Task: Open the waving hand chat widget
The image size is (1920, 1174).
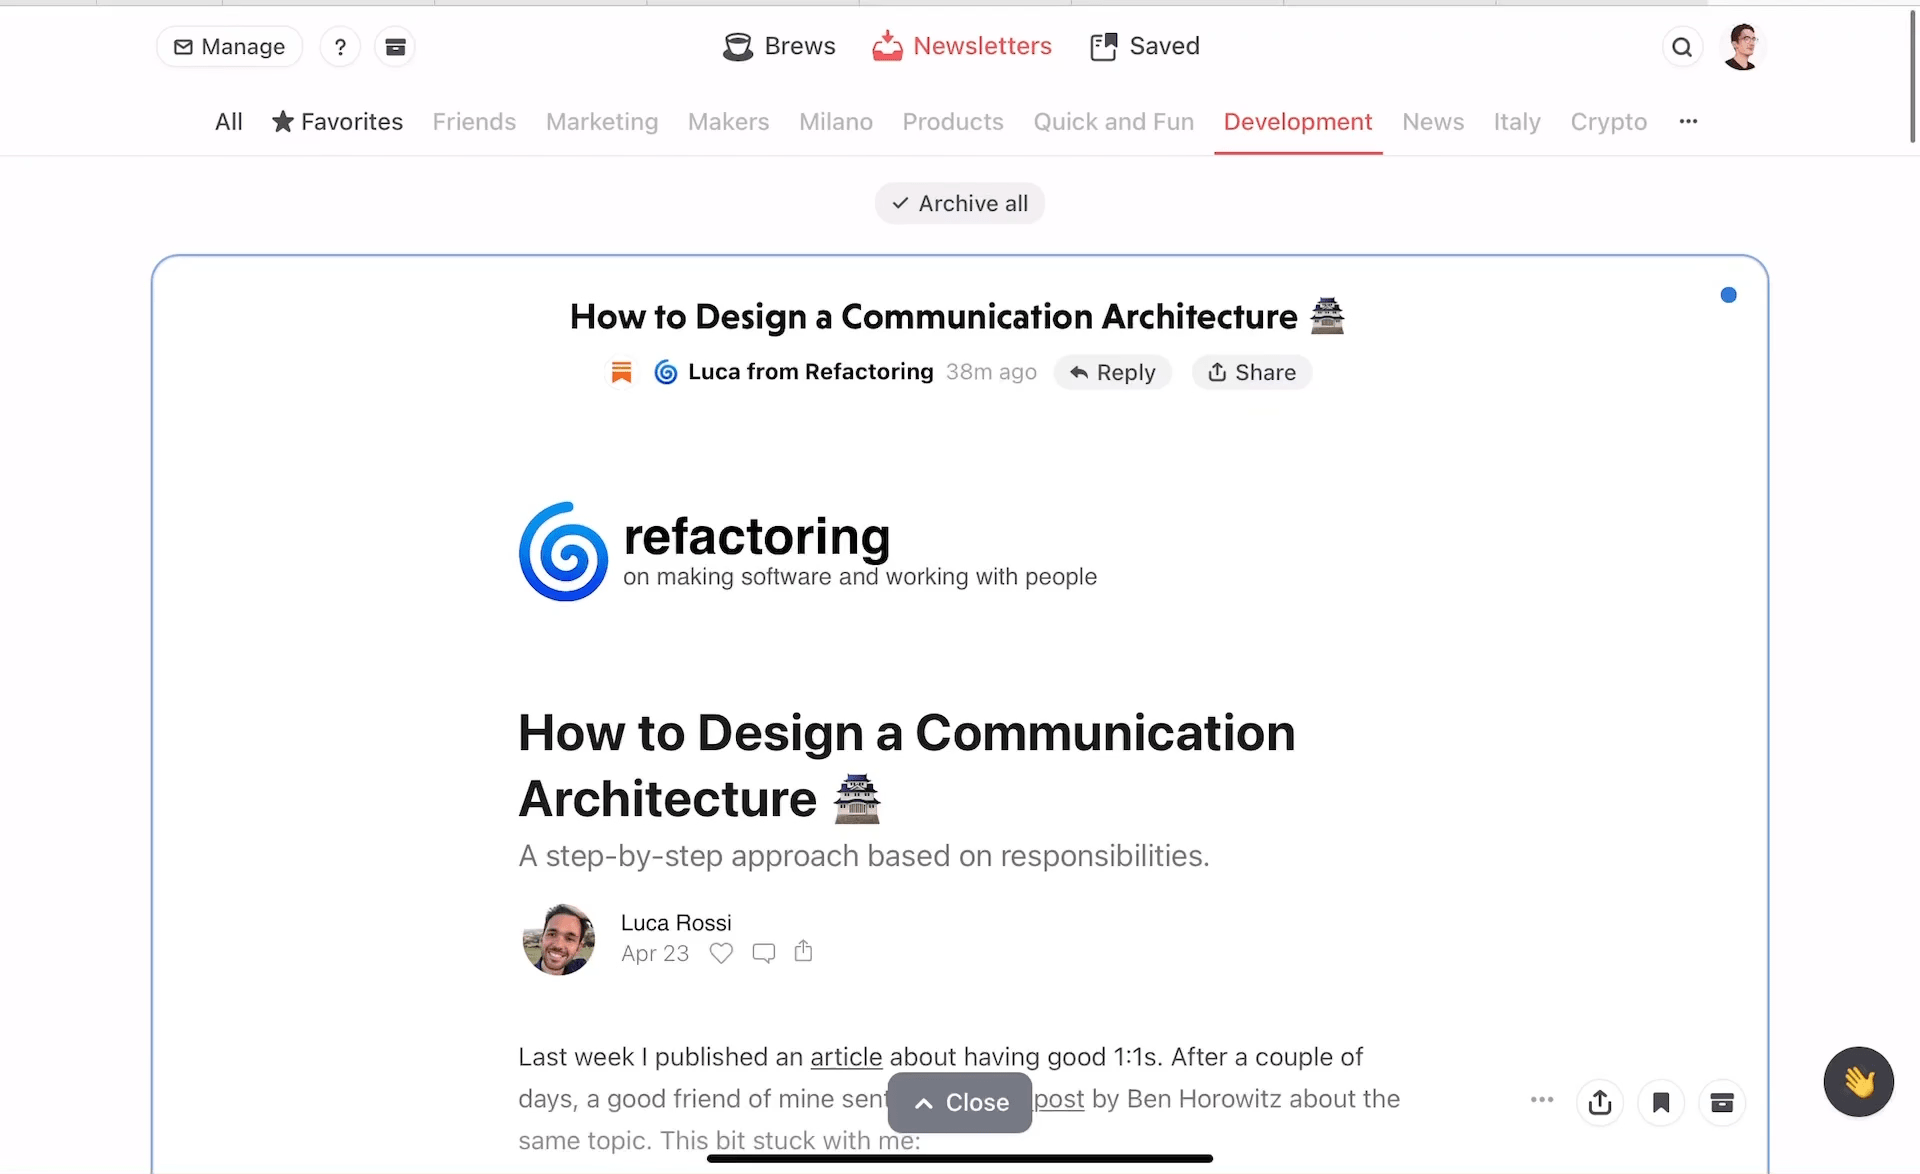Action: tap(1858, 1081)
